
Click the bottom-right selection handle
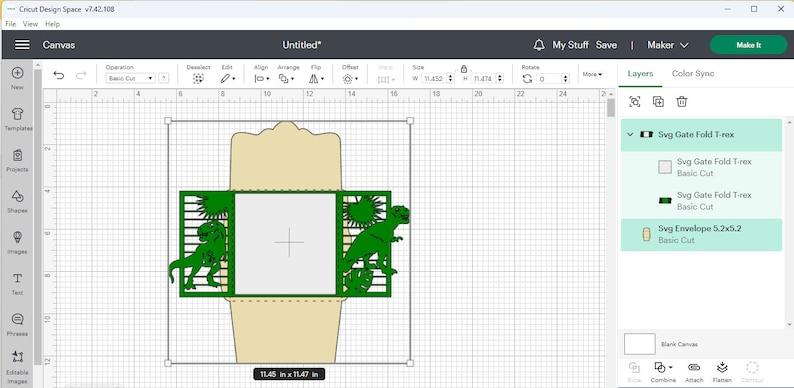coord(410,363)
